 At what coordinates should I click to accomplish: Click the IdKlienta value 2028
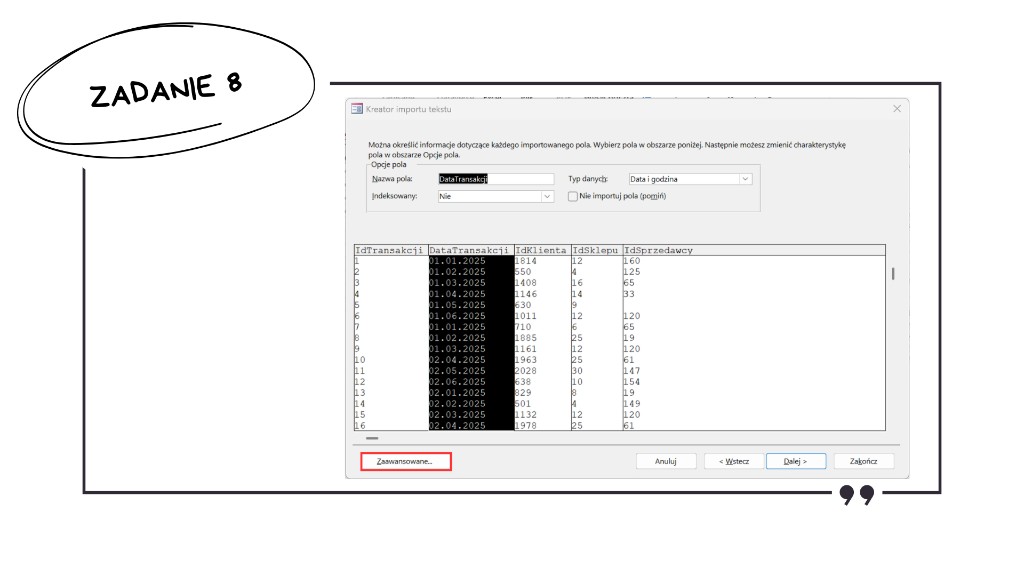526,371
